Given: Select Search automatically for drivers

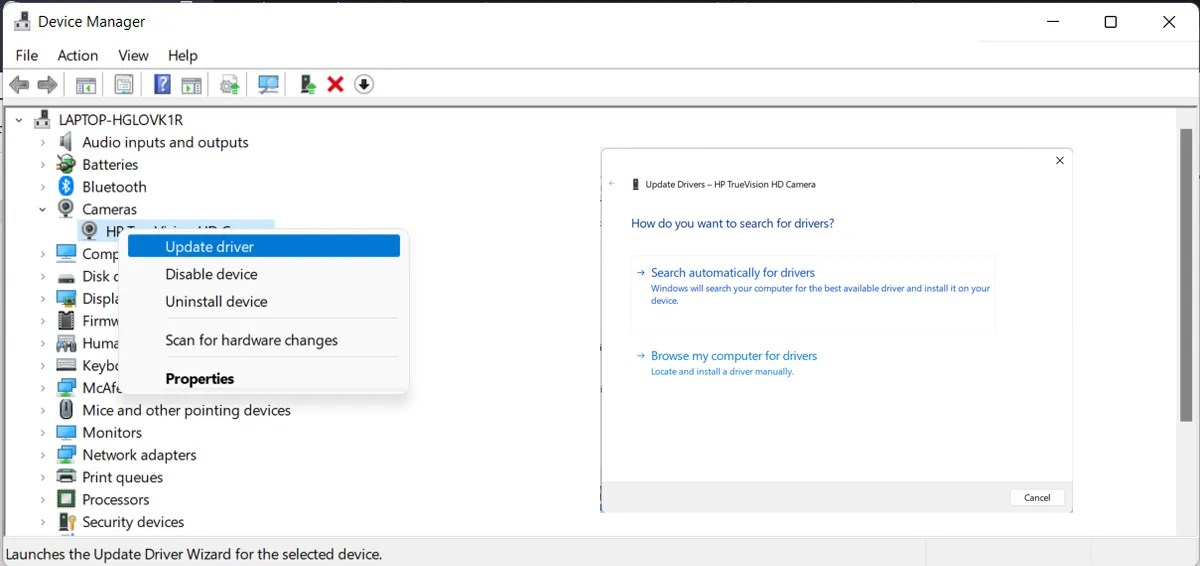Looking at the screenshot, I should click(813, 294).
